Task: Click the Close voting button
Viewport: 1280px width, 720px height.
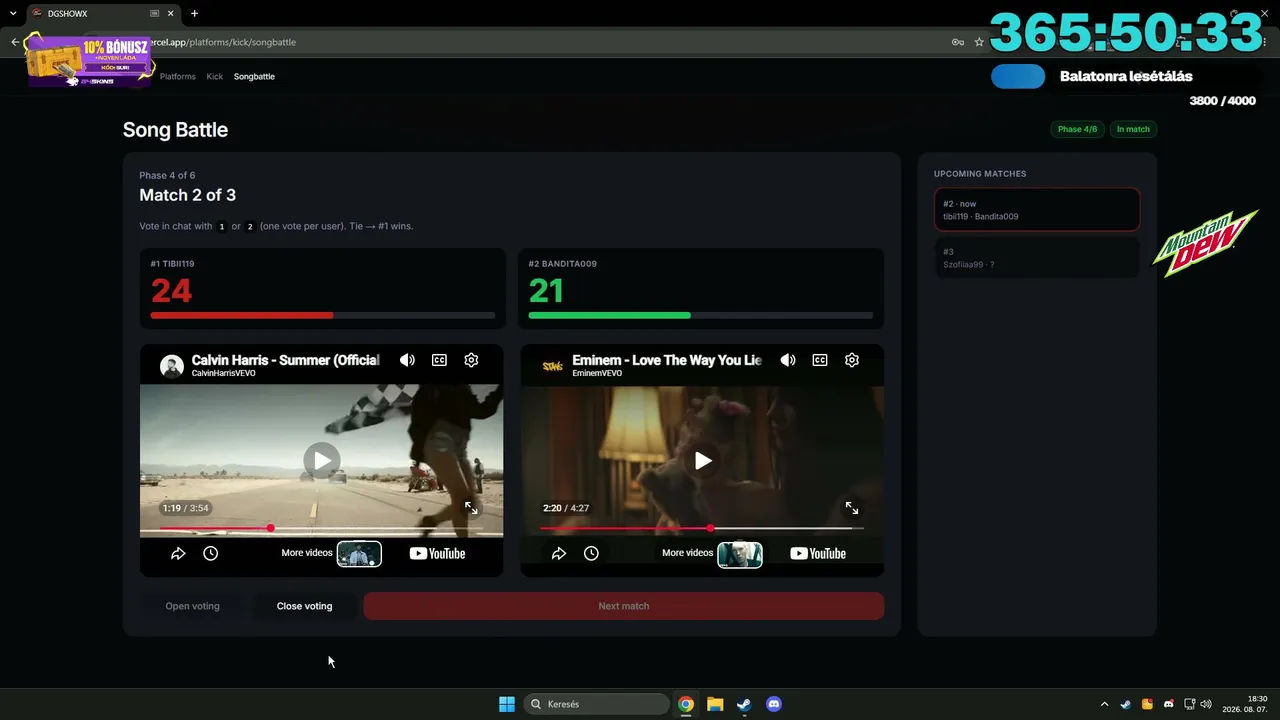Action: pos(304,606)
